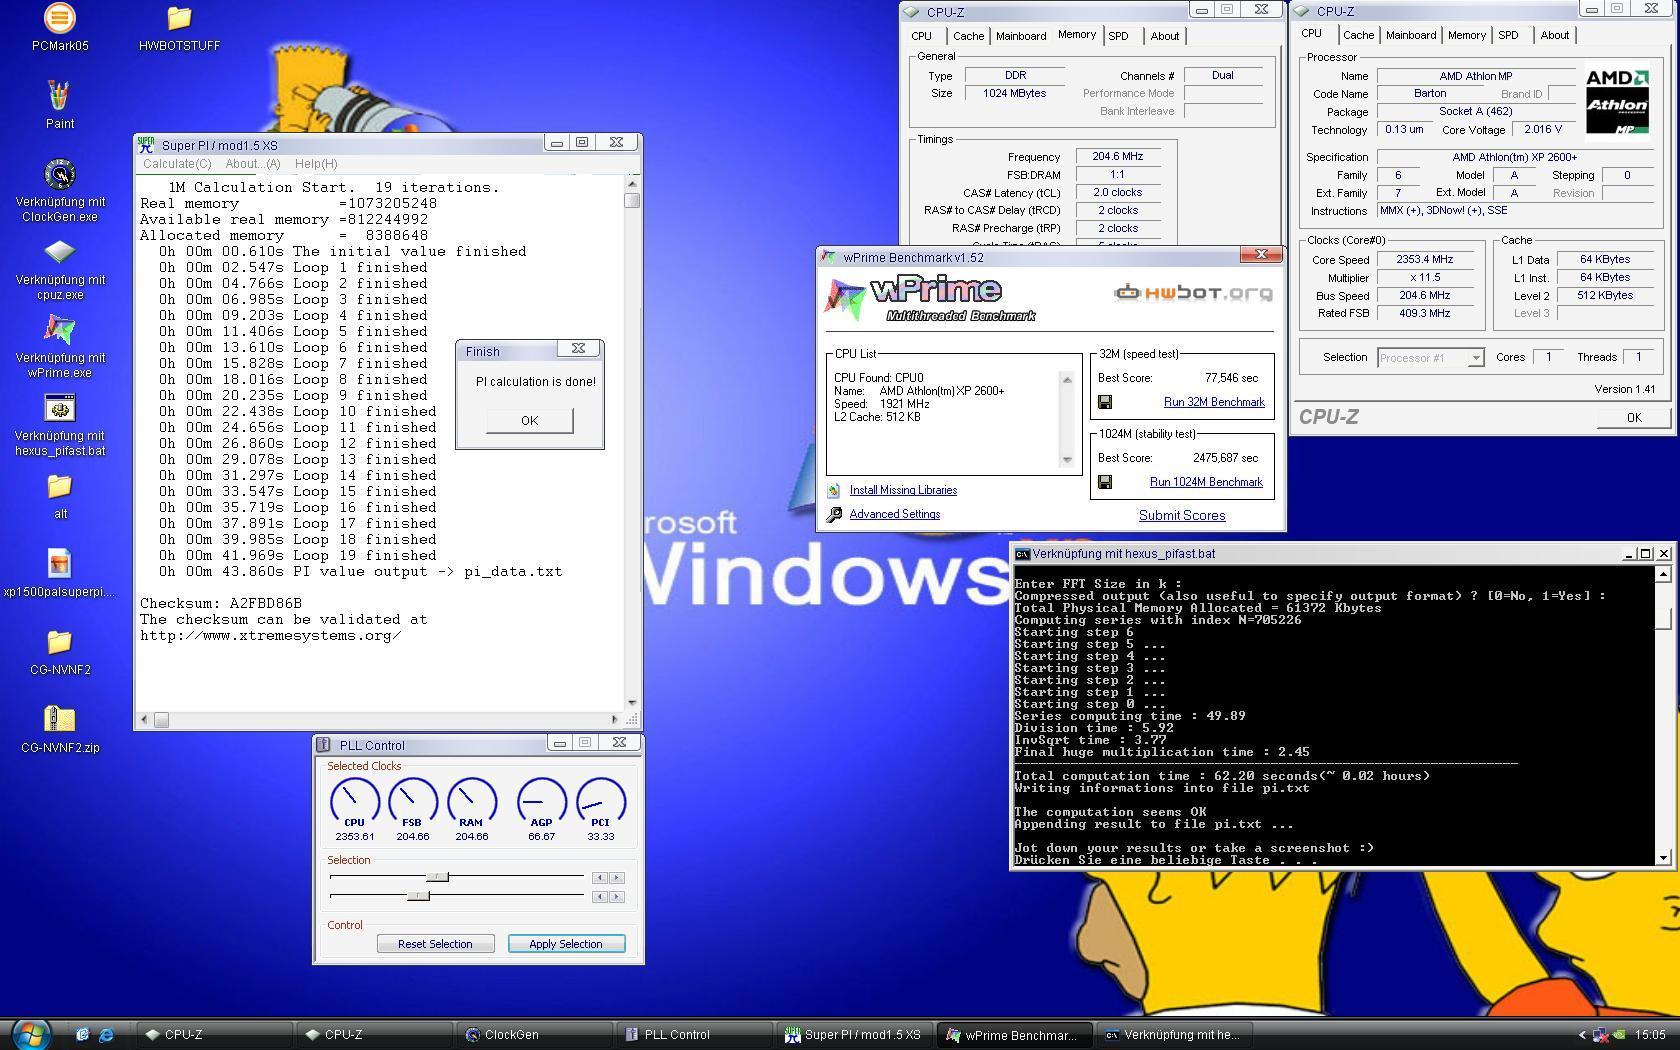Click Reset Selection in PLL Control
Screen dimensions: 1680x1050
435,944
